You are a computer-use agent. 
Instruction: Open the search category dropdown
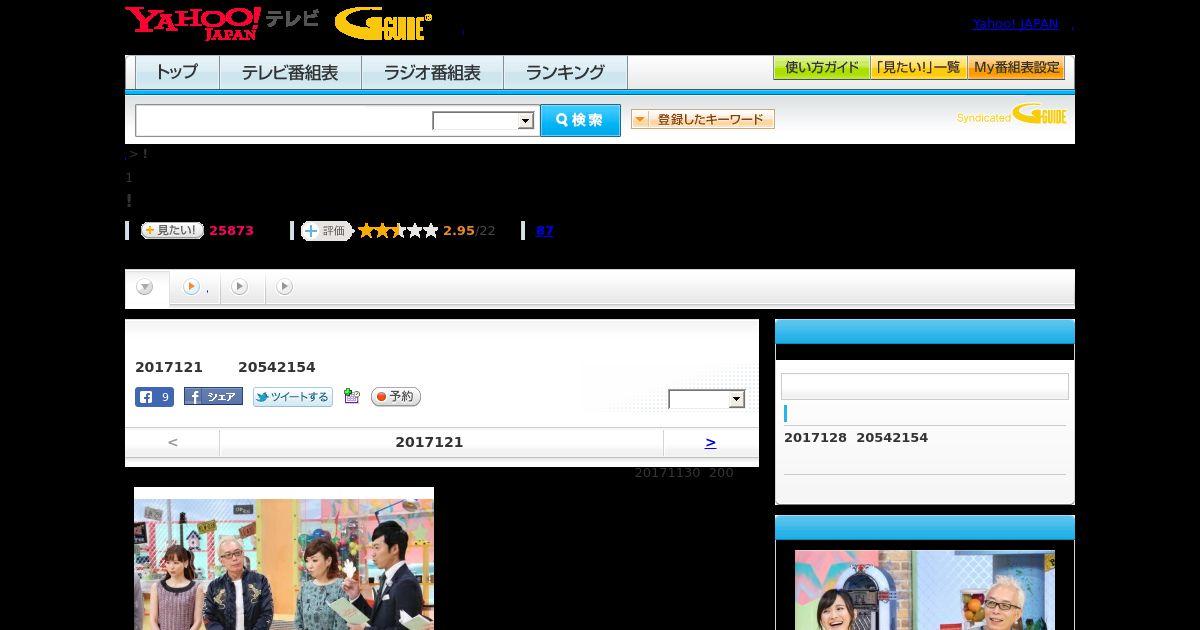(483, 121)
